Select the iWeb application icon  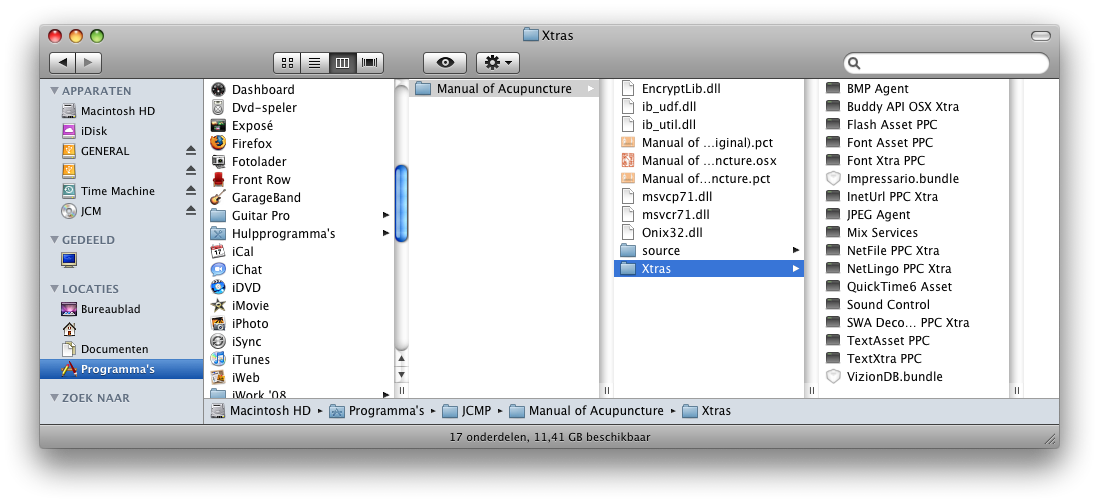pos(219,378)
